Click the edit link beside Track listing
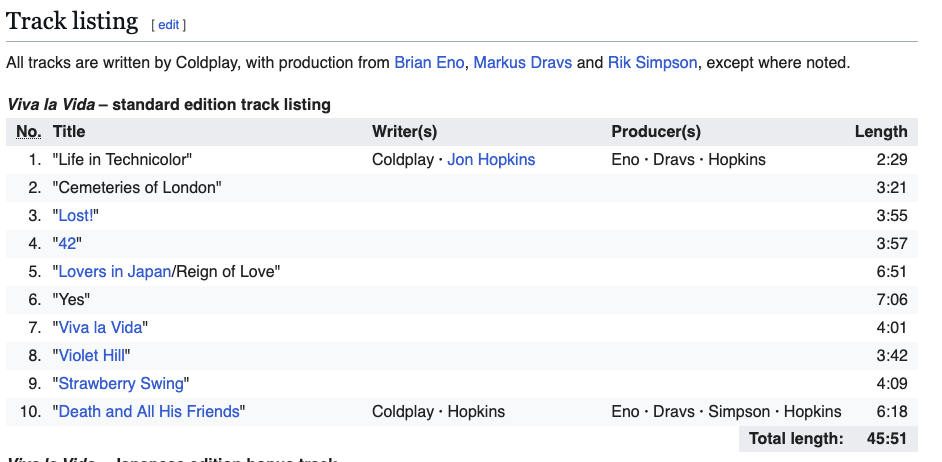 tap(168, 25)
